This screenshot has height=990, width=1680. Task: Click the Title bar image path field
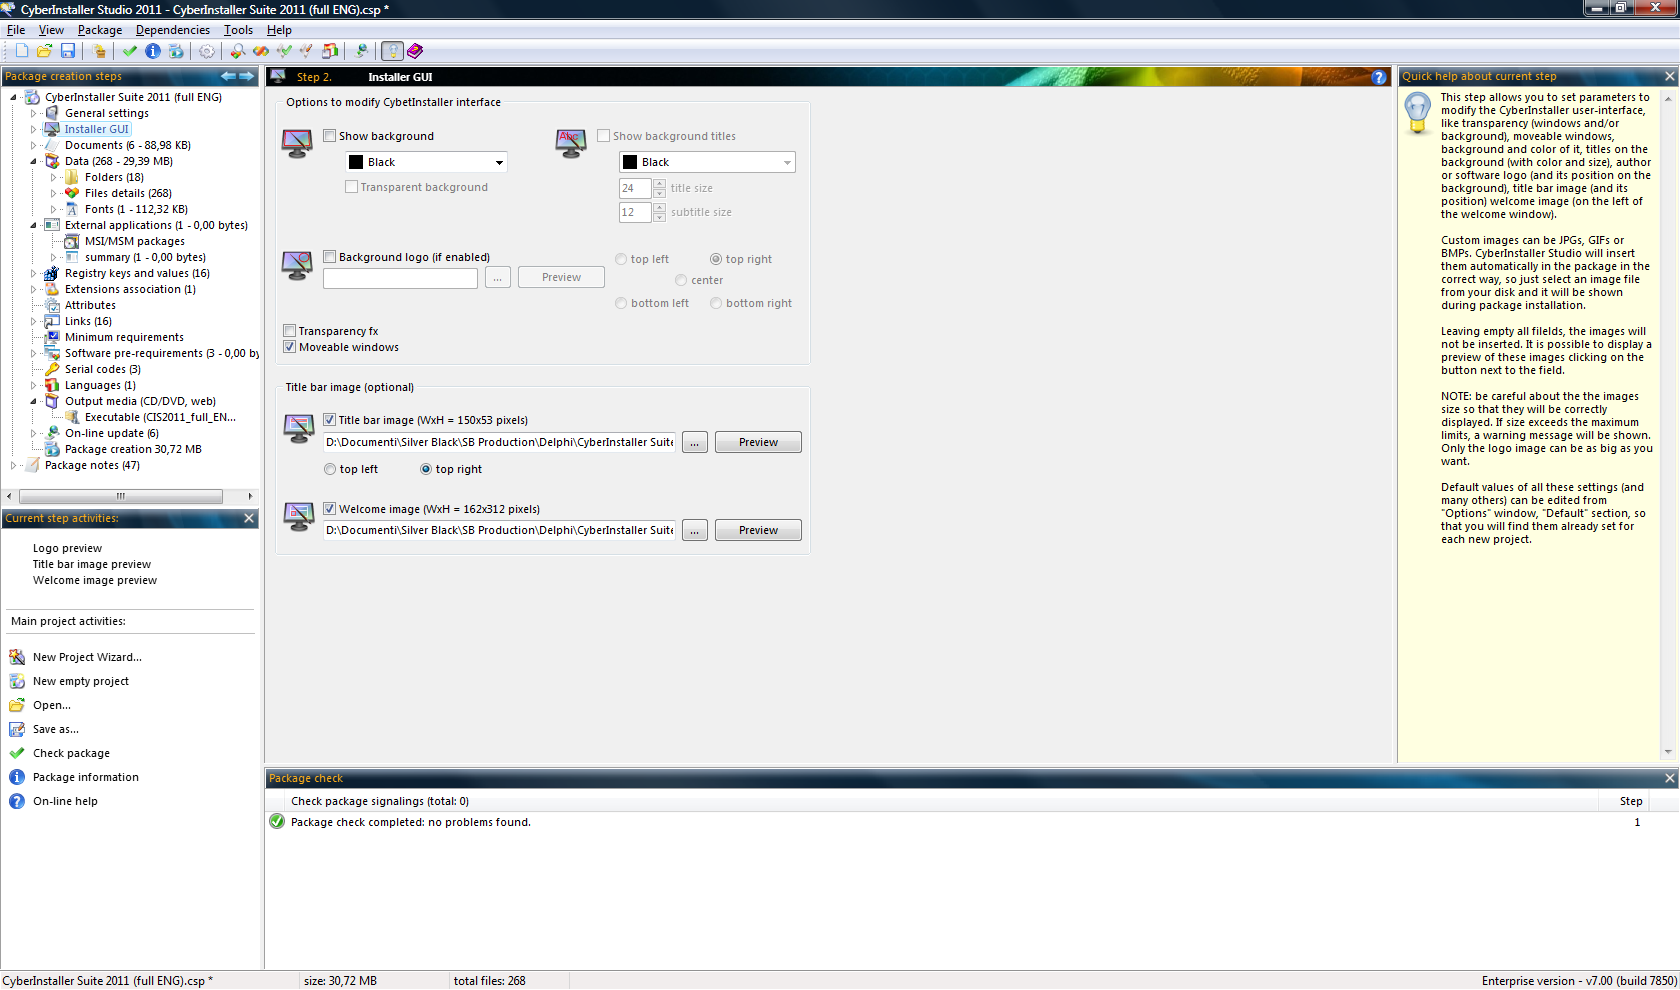tap(499, 442)
